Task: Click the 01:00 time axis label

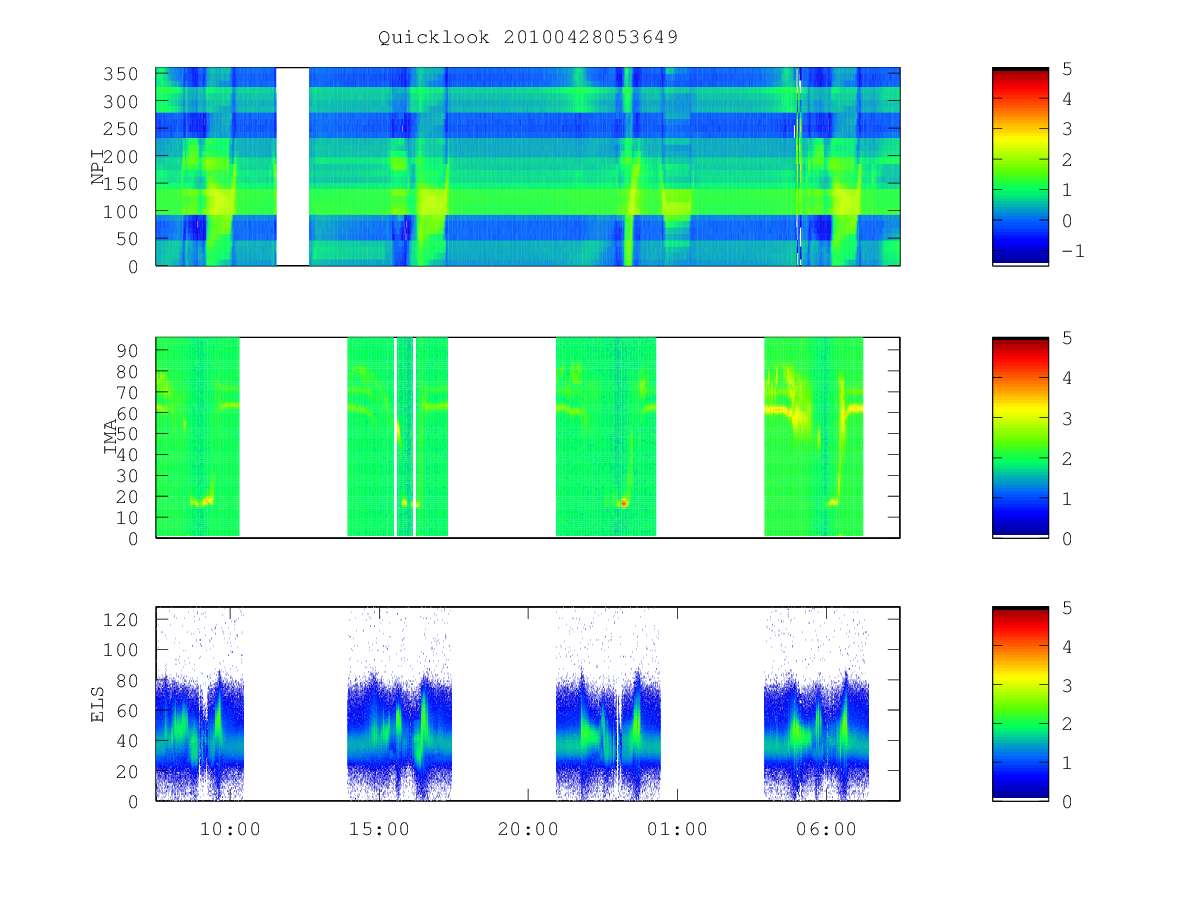Action: (677, 829)
